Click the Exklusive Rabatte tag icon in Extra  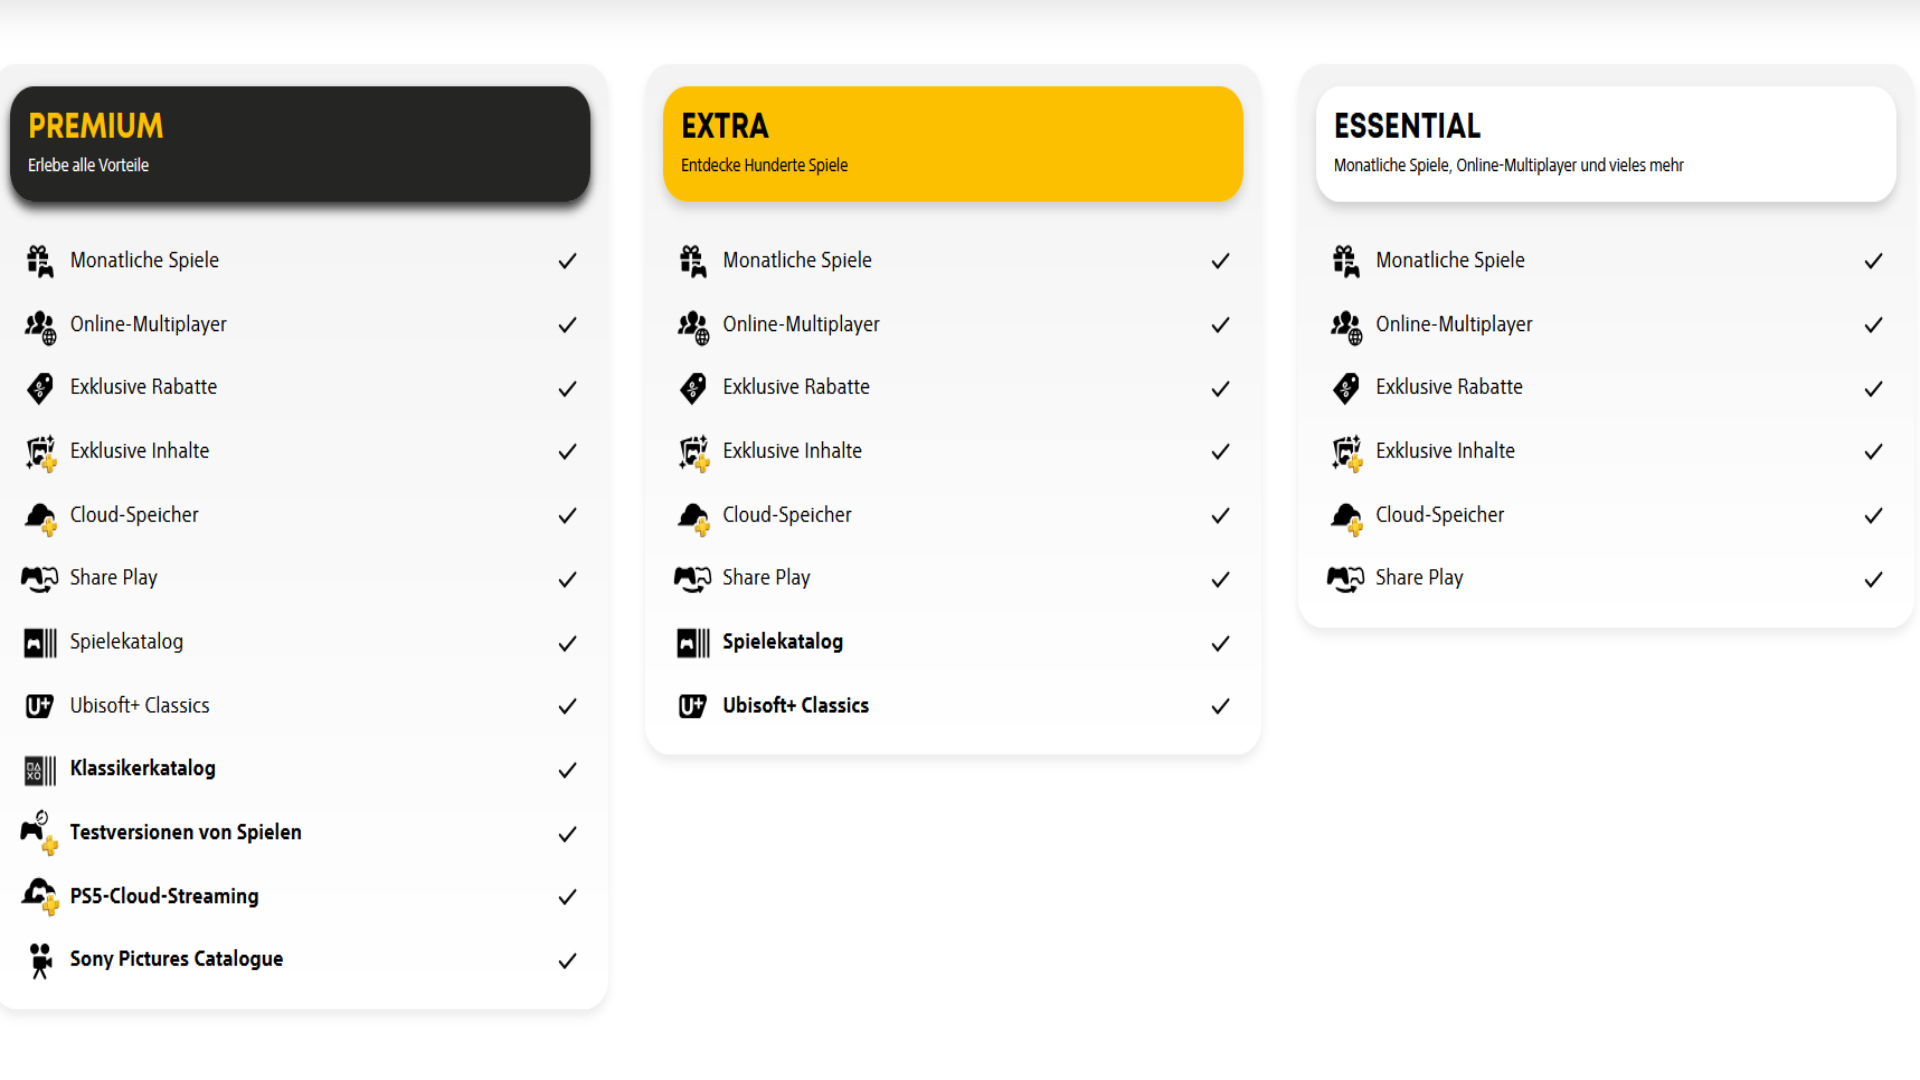(x=693, y=388)
